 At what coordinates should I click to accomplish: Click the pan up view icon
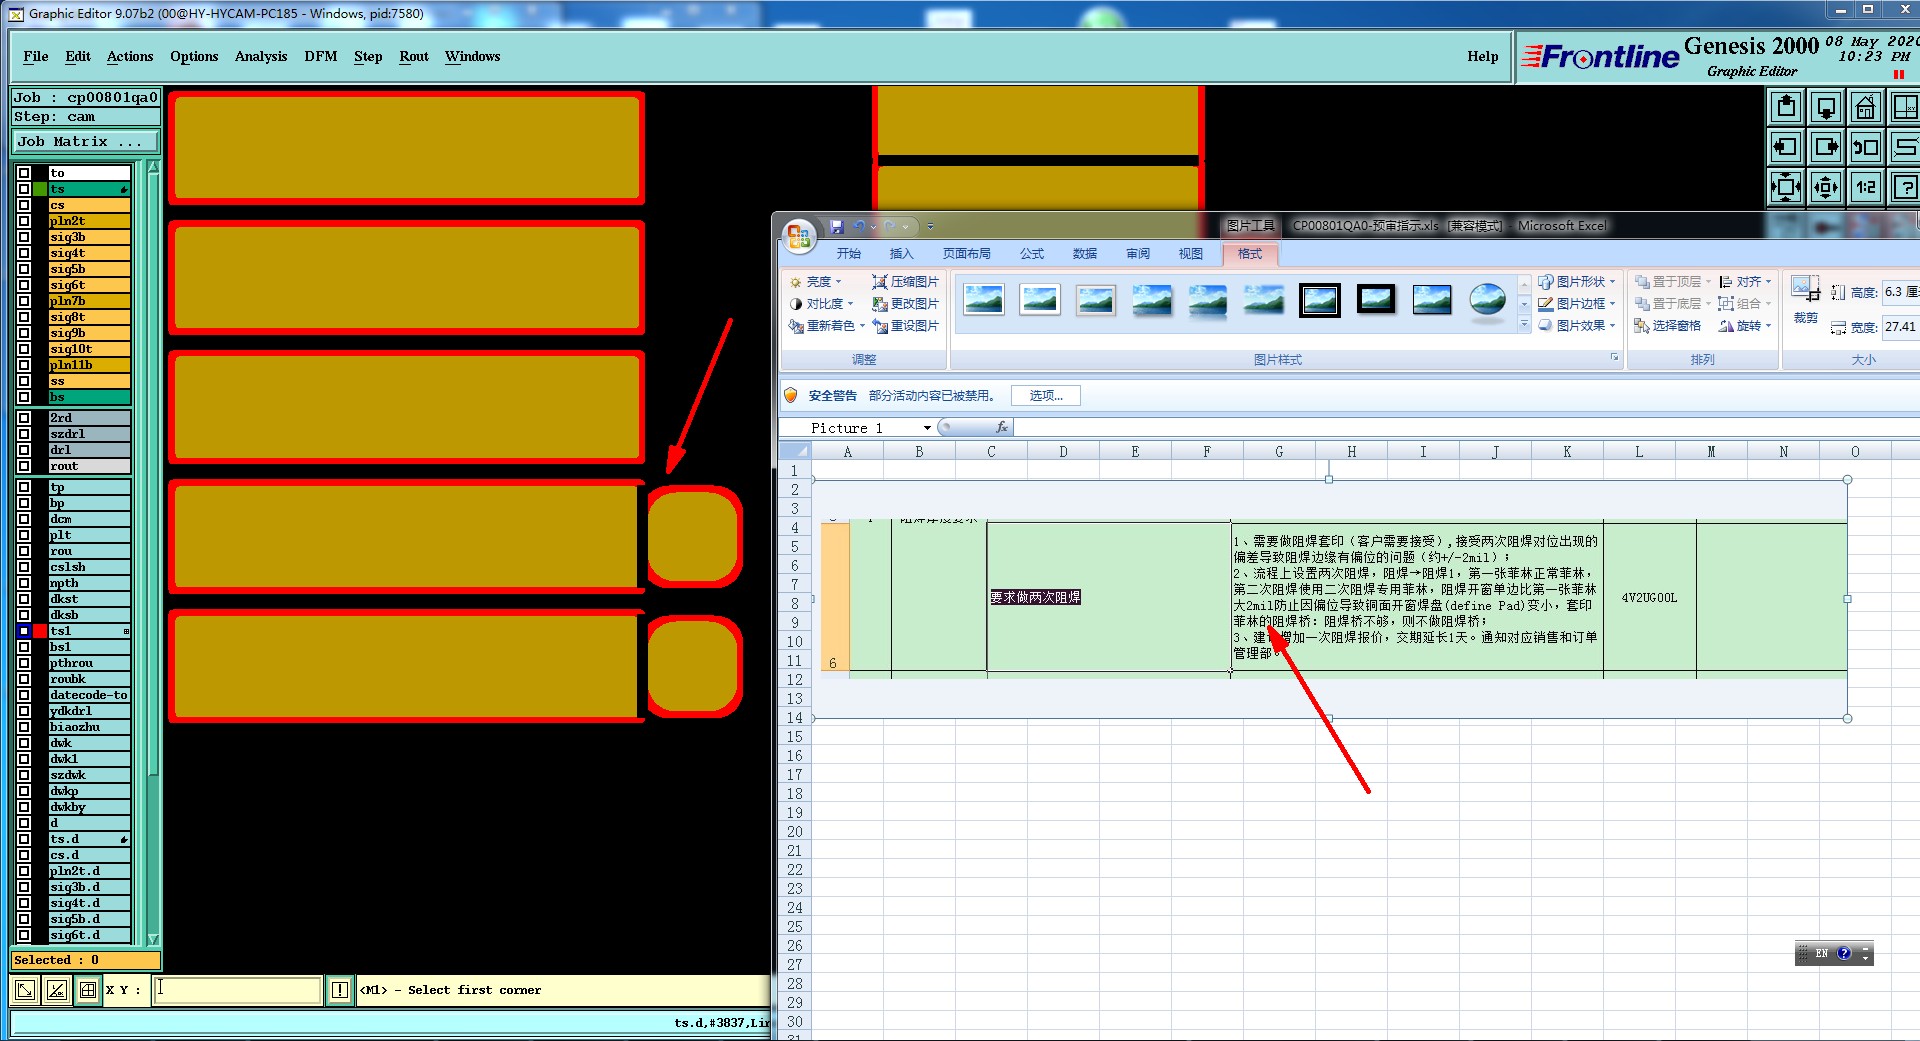point(1786,107)
